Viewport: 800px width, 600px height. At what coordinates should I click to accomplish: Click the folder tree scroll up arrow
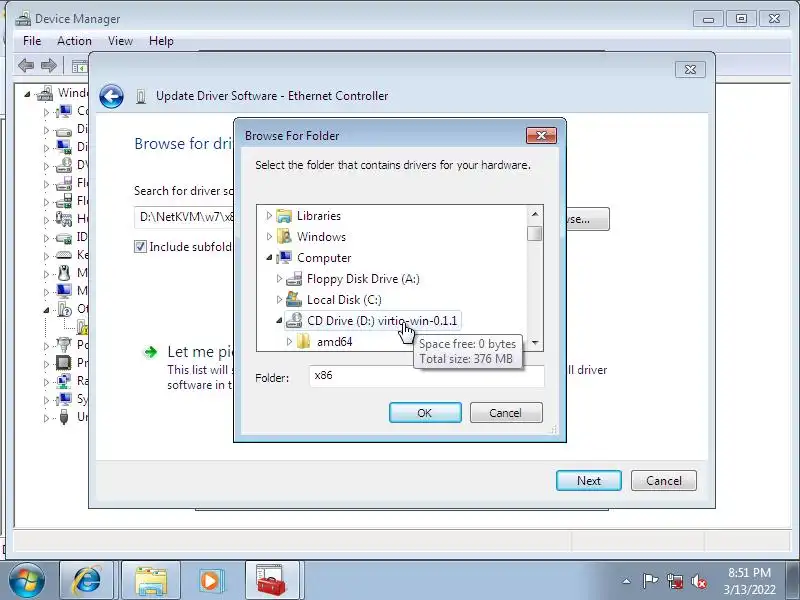[535, 214]
